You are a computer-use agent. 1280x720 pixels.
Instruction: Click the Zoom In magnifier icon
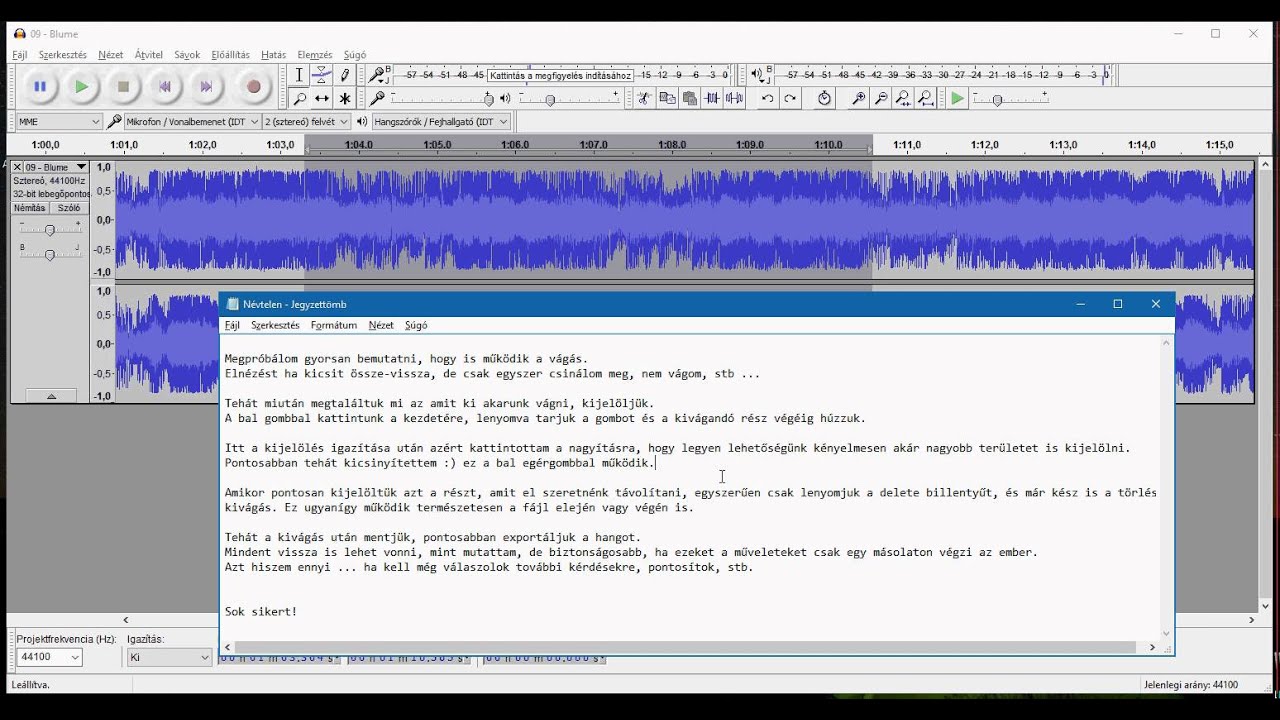coord(858,98)
